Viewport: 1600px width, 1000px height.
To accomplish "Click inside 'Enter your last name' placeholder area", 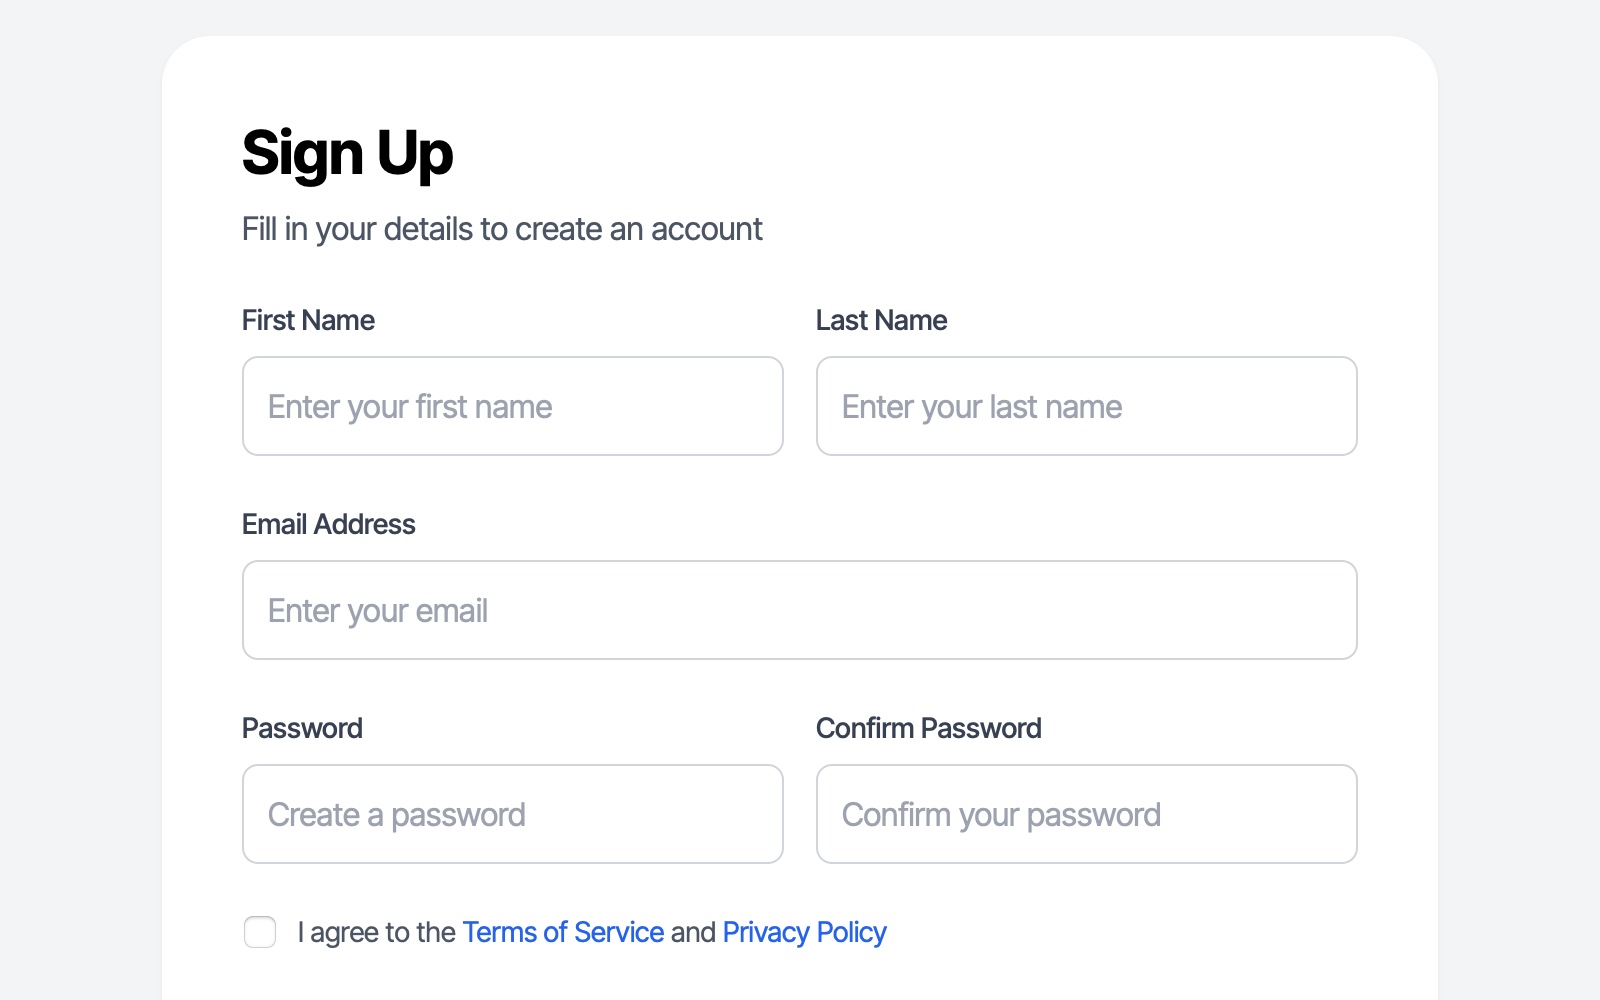I will (x=981, y=406).
